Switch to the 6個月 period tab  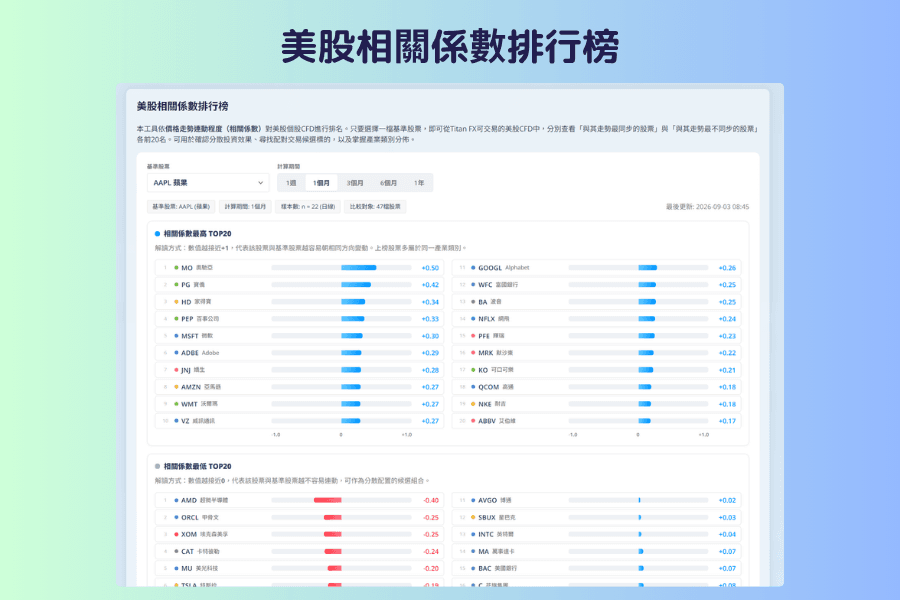tap(389, 183)
